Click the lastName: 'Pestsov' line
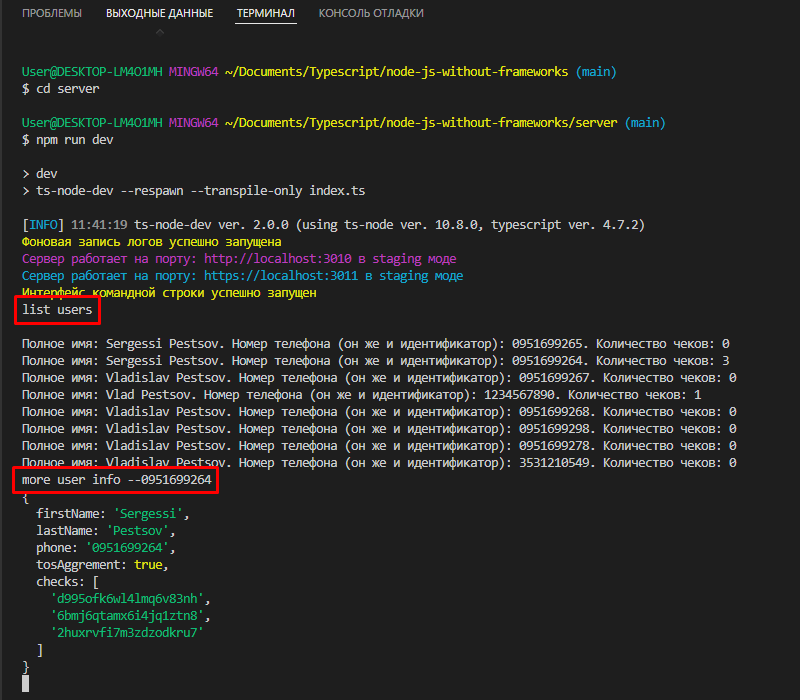800x700 pixels. (106, 531)
